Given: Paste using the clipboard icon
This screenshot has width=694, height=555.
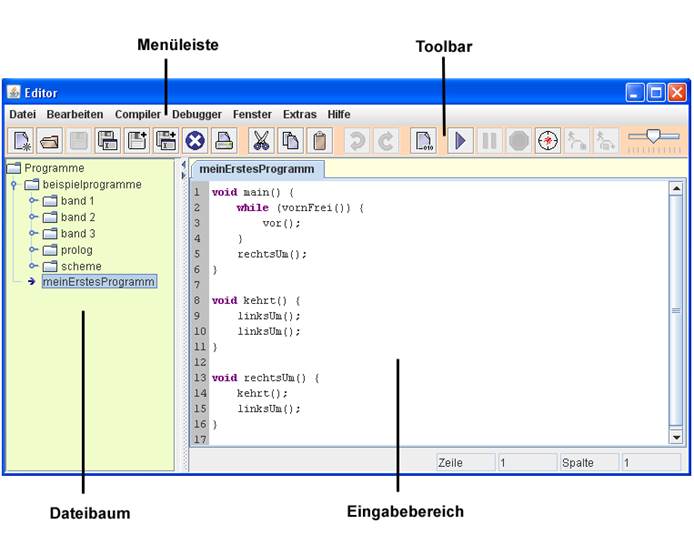Looking at the screenshot, I should coord(319,141).
